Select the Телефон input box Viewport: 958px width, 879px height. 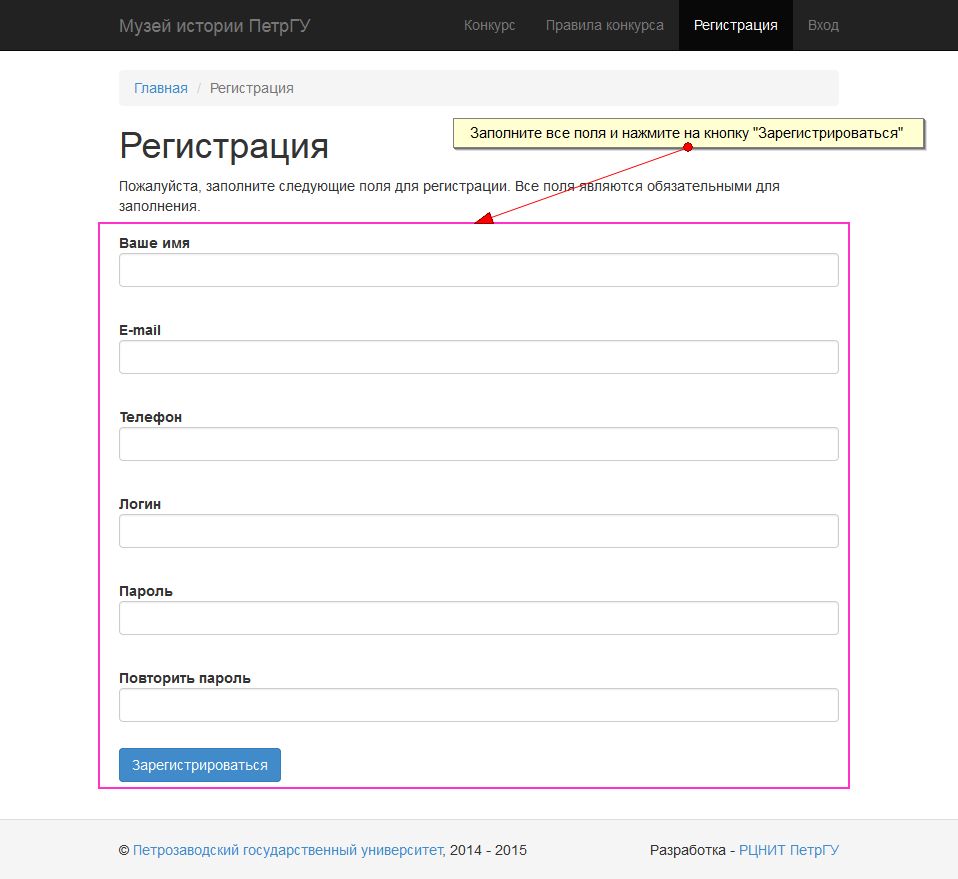coord(478,444)
